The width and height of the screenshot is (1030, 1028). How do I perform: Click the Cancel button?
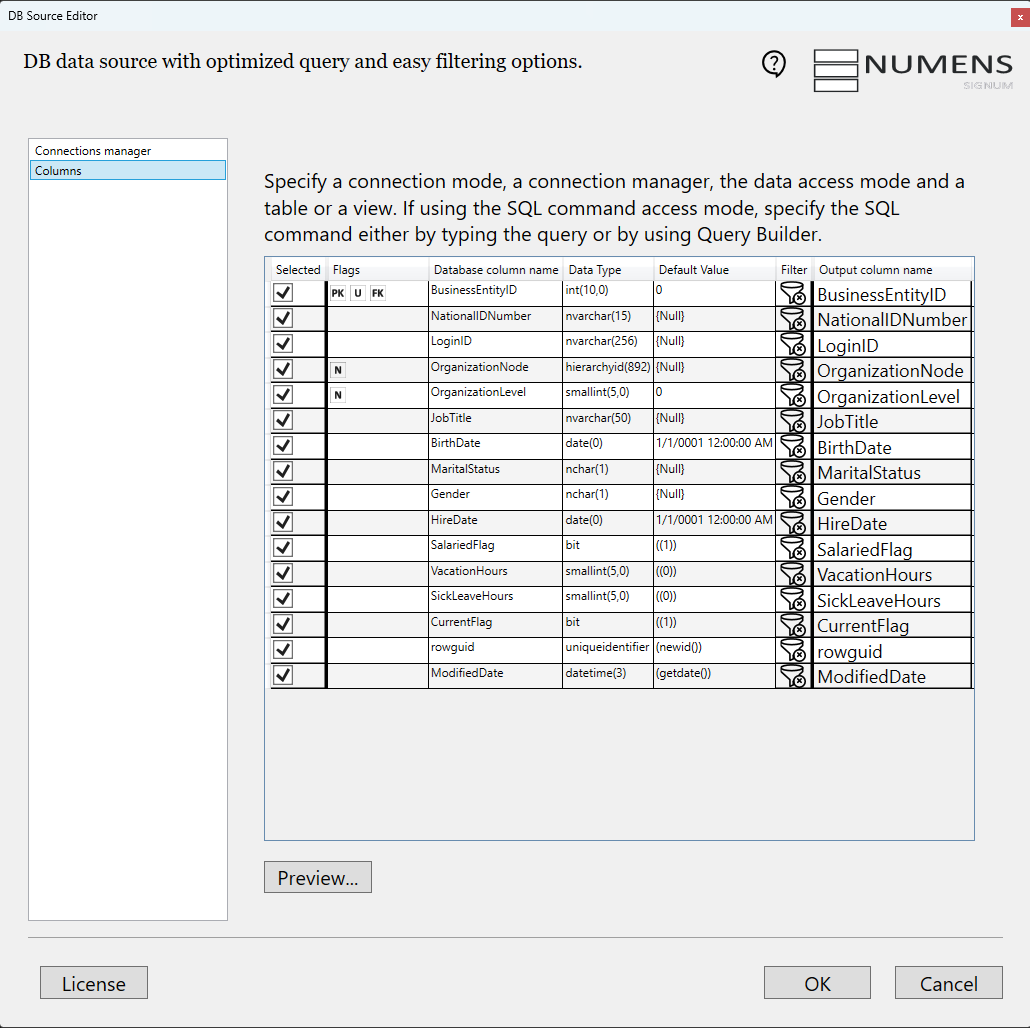pos(948,983)
